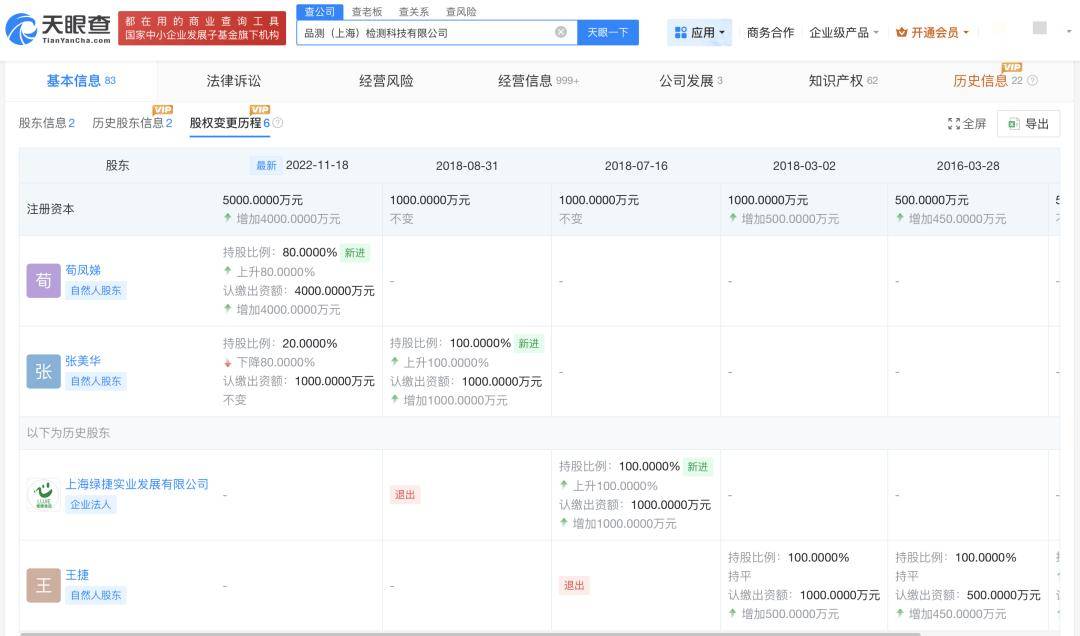Click 王捷's brown avatar icon

tap(43, 585)
